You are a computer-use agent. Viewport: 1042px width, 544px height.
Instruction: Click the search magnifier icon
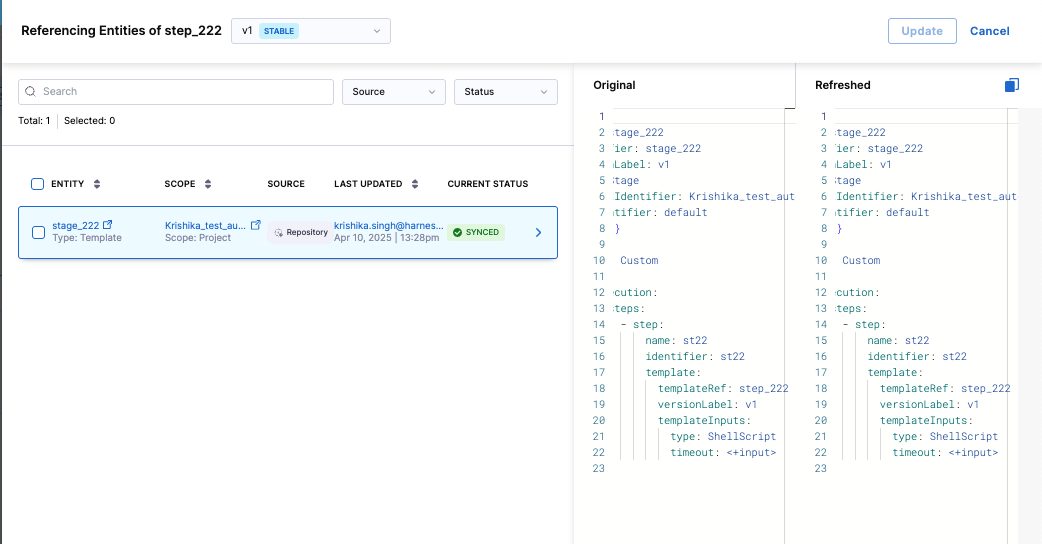[31, 92]
